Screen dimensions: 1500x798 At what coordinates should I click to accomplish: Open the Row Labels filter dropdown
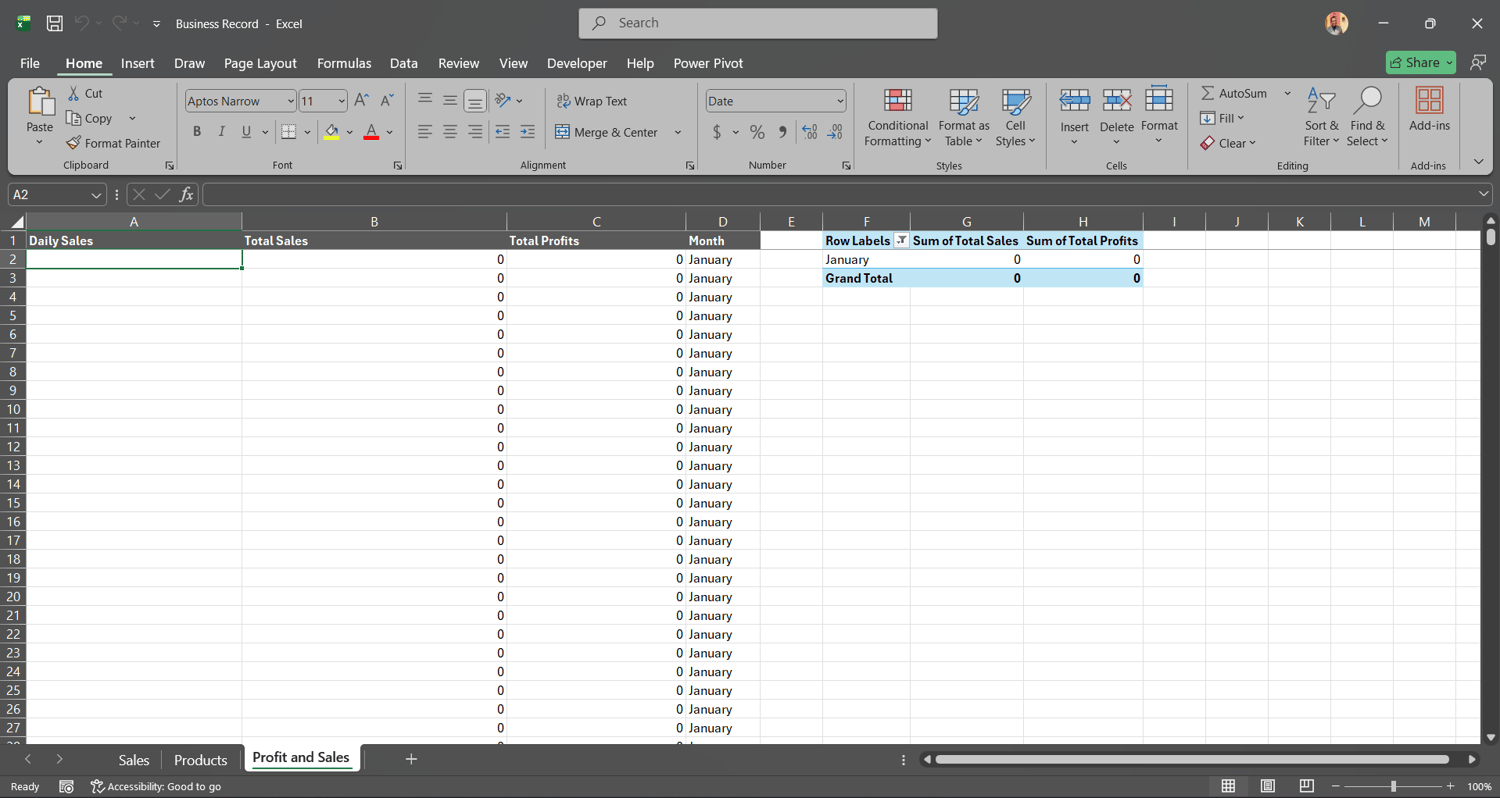click(901, 241)
